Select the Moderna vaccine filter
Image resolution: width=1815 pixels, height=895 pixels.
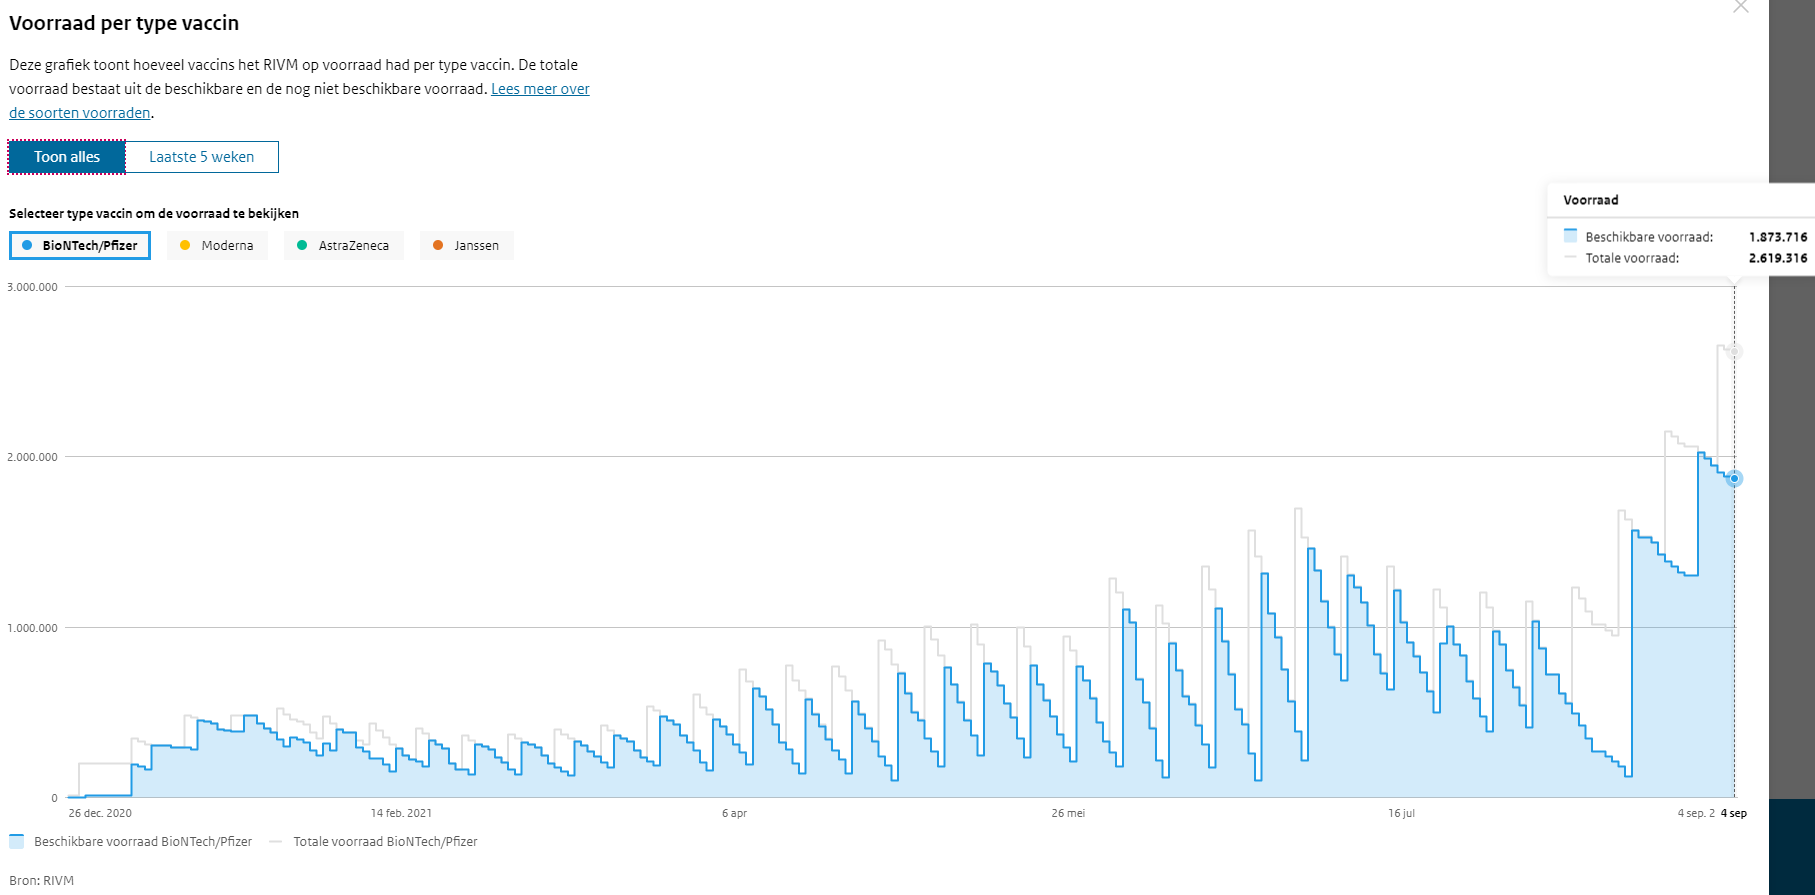pos(217,245)
